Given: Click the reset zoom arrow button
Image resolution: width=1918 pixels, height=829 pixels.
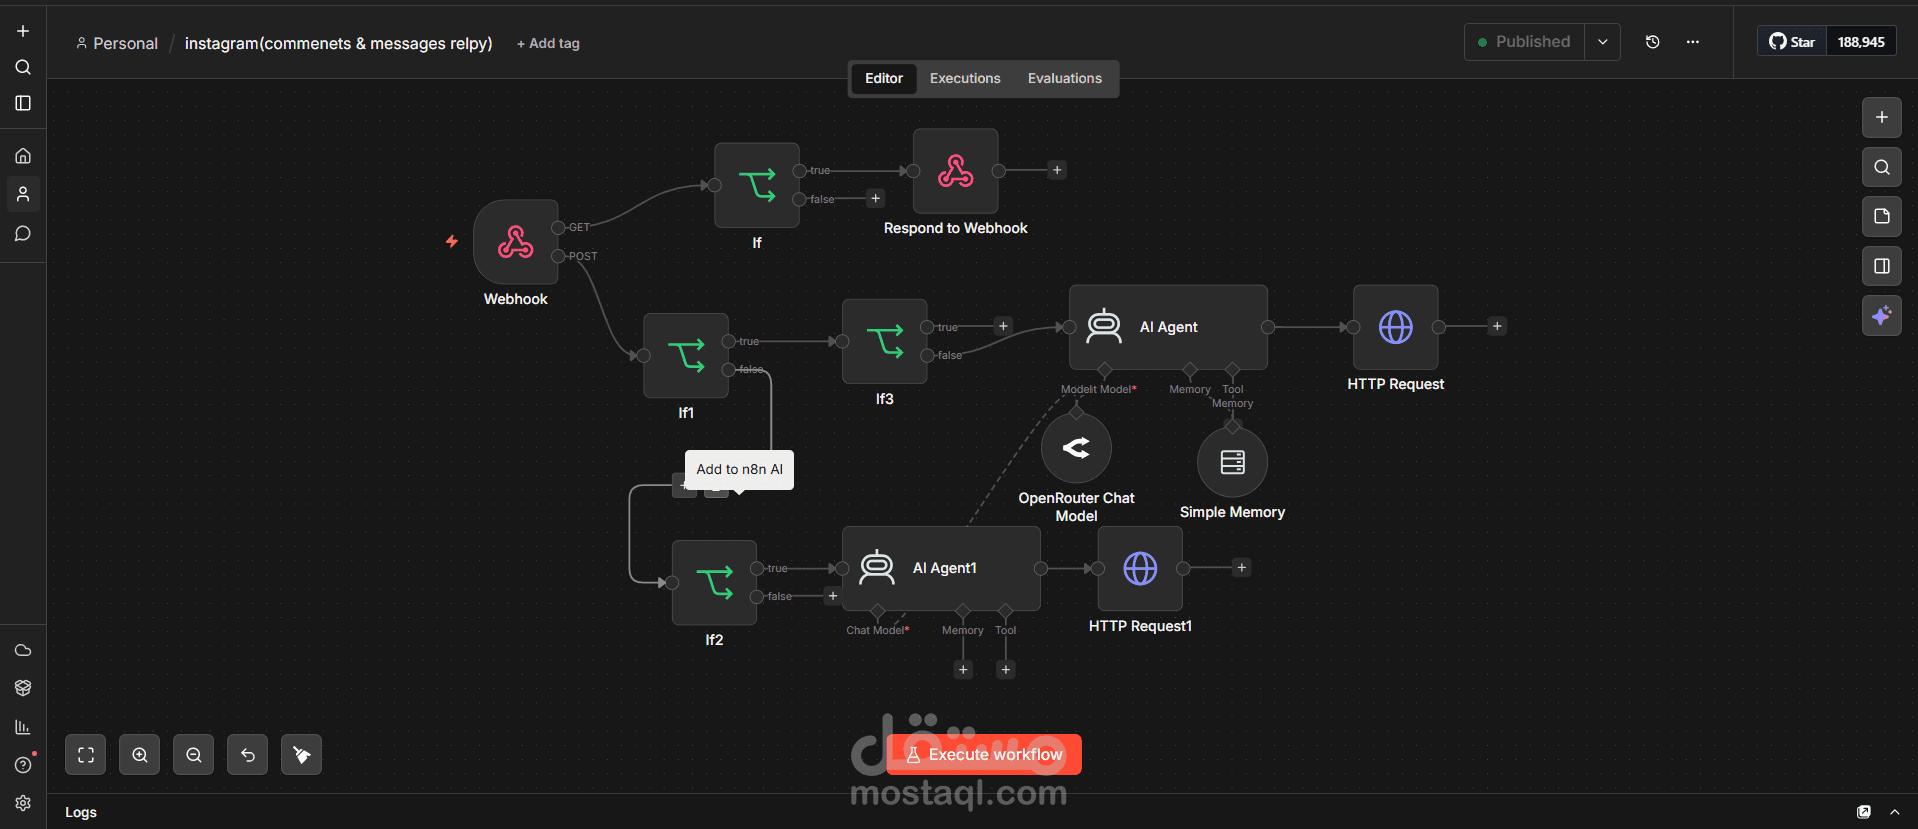Looking at the screenshot, I should [248, 755].
